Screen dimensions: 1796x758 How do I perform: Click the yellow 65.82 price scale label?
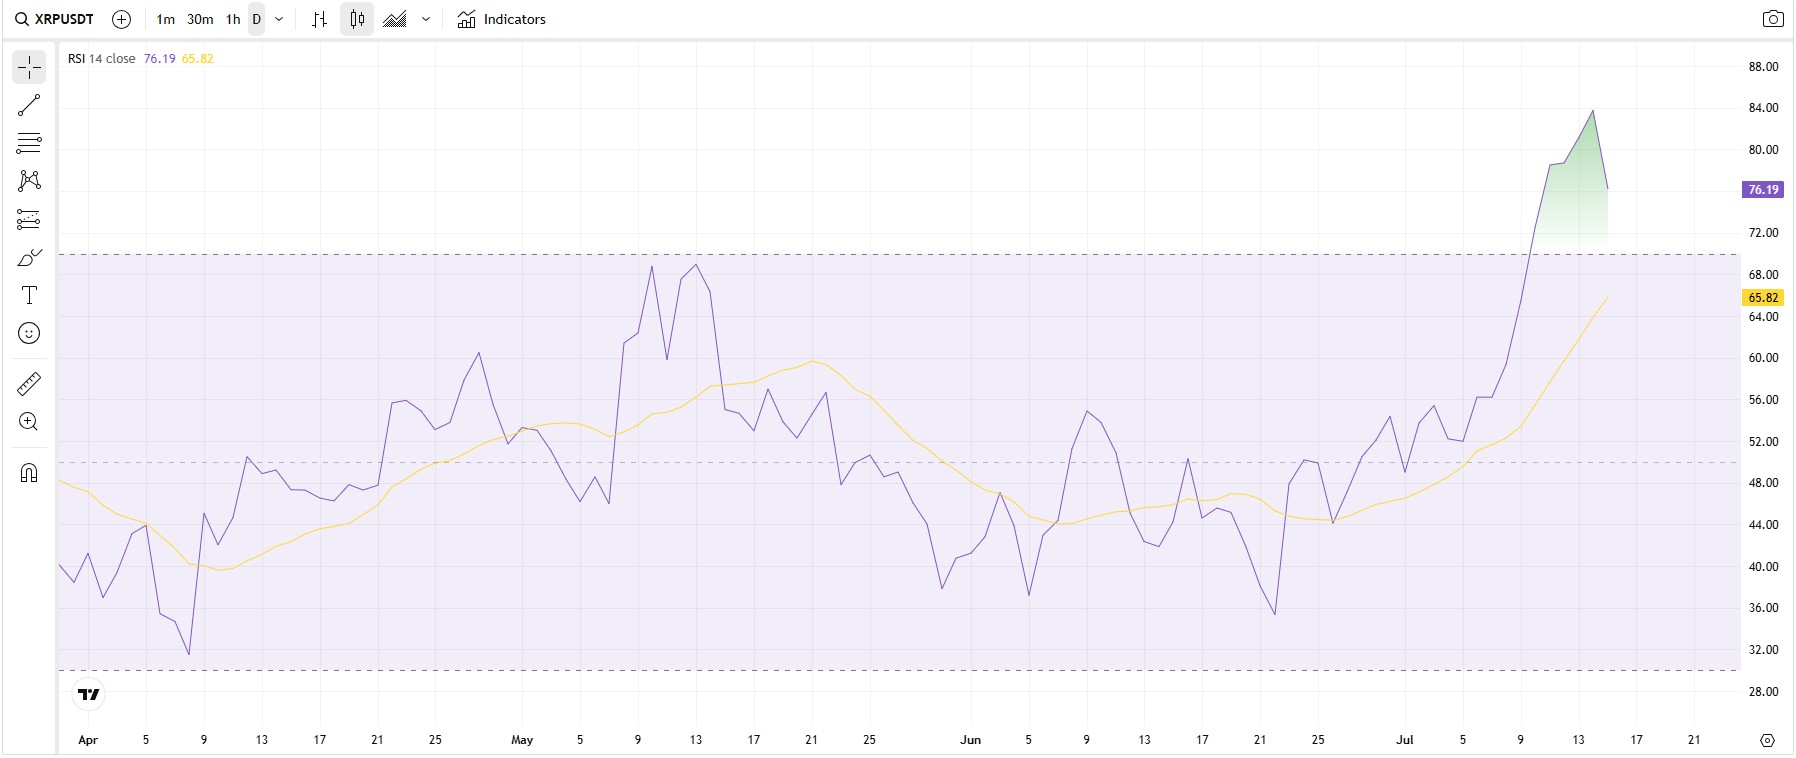1762,298
